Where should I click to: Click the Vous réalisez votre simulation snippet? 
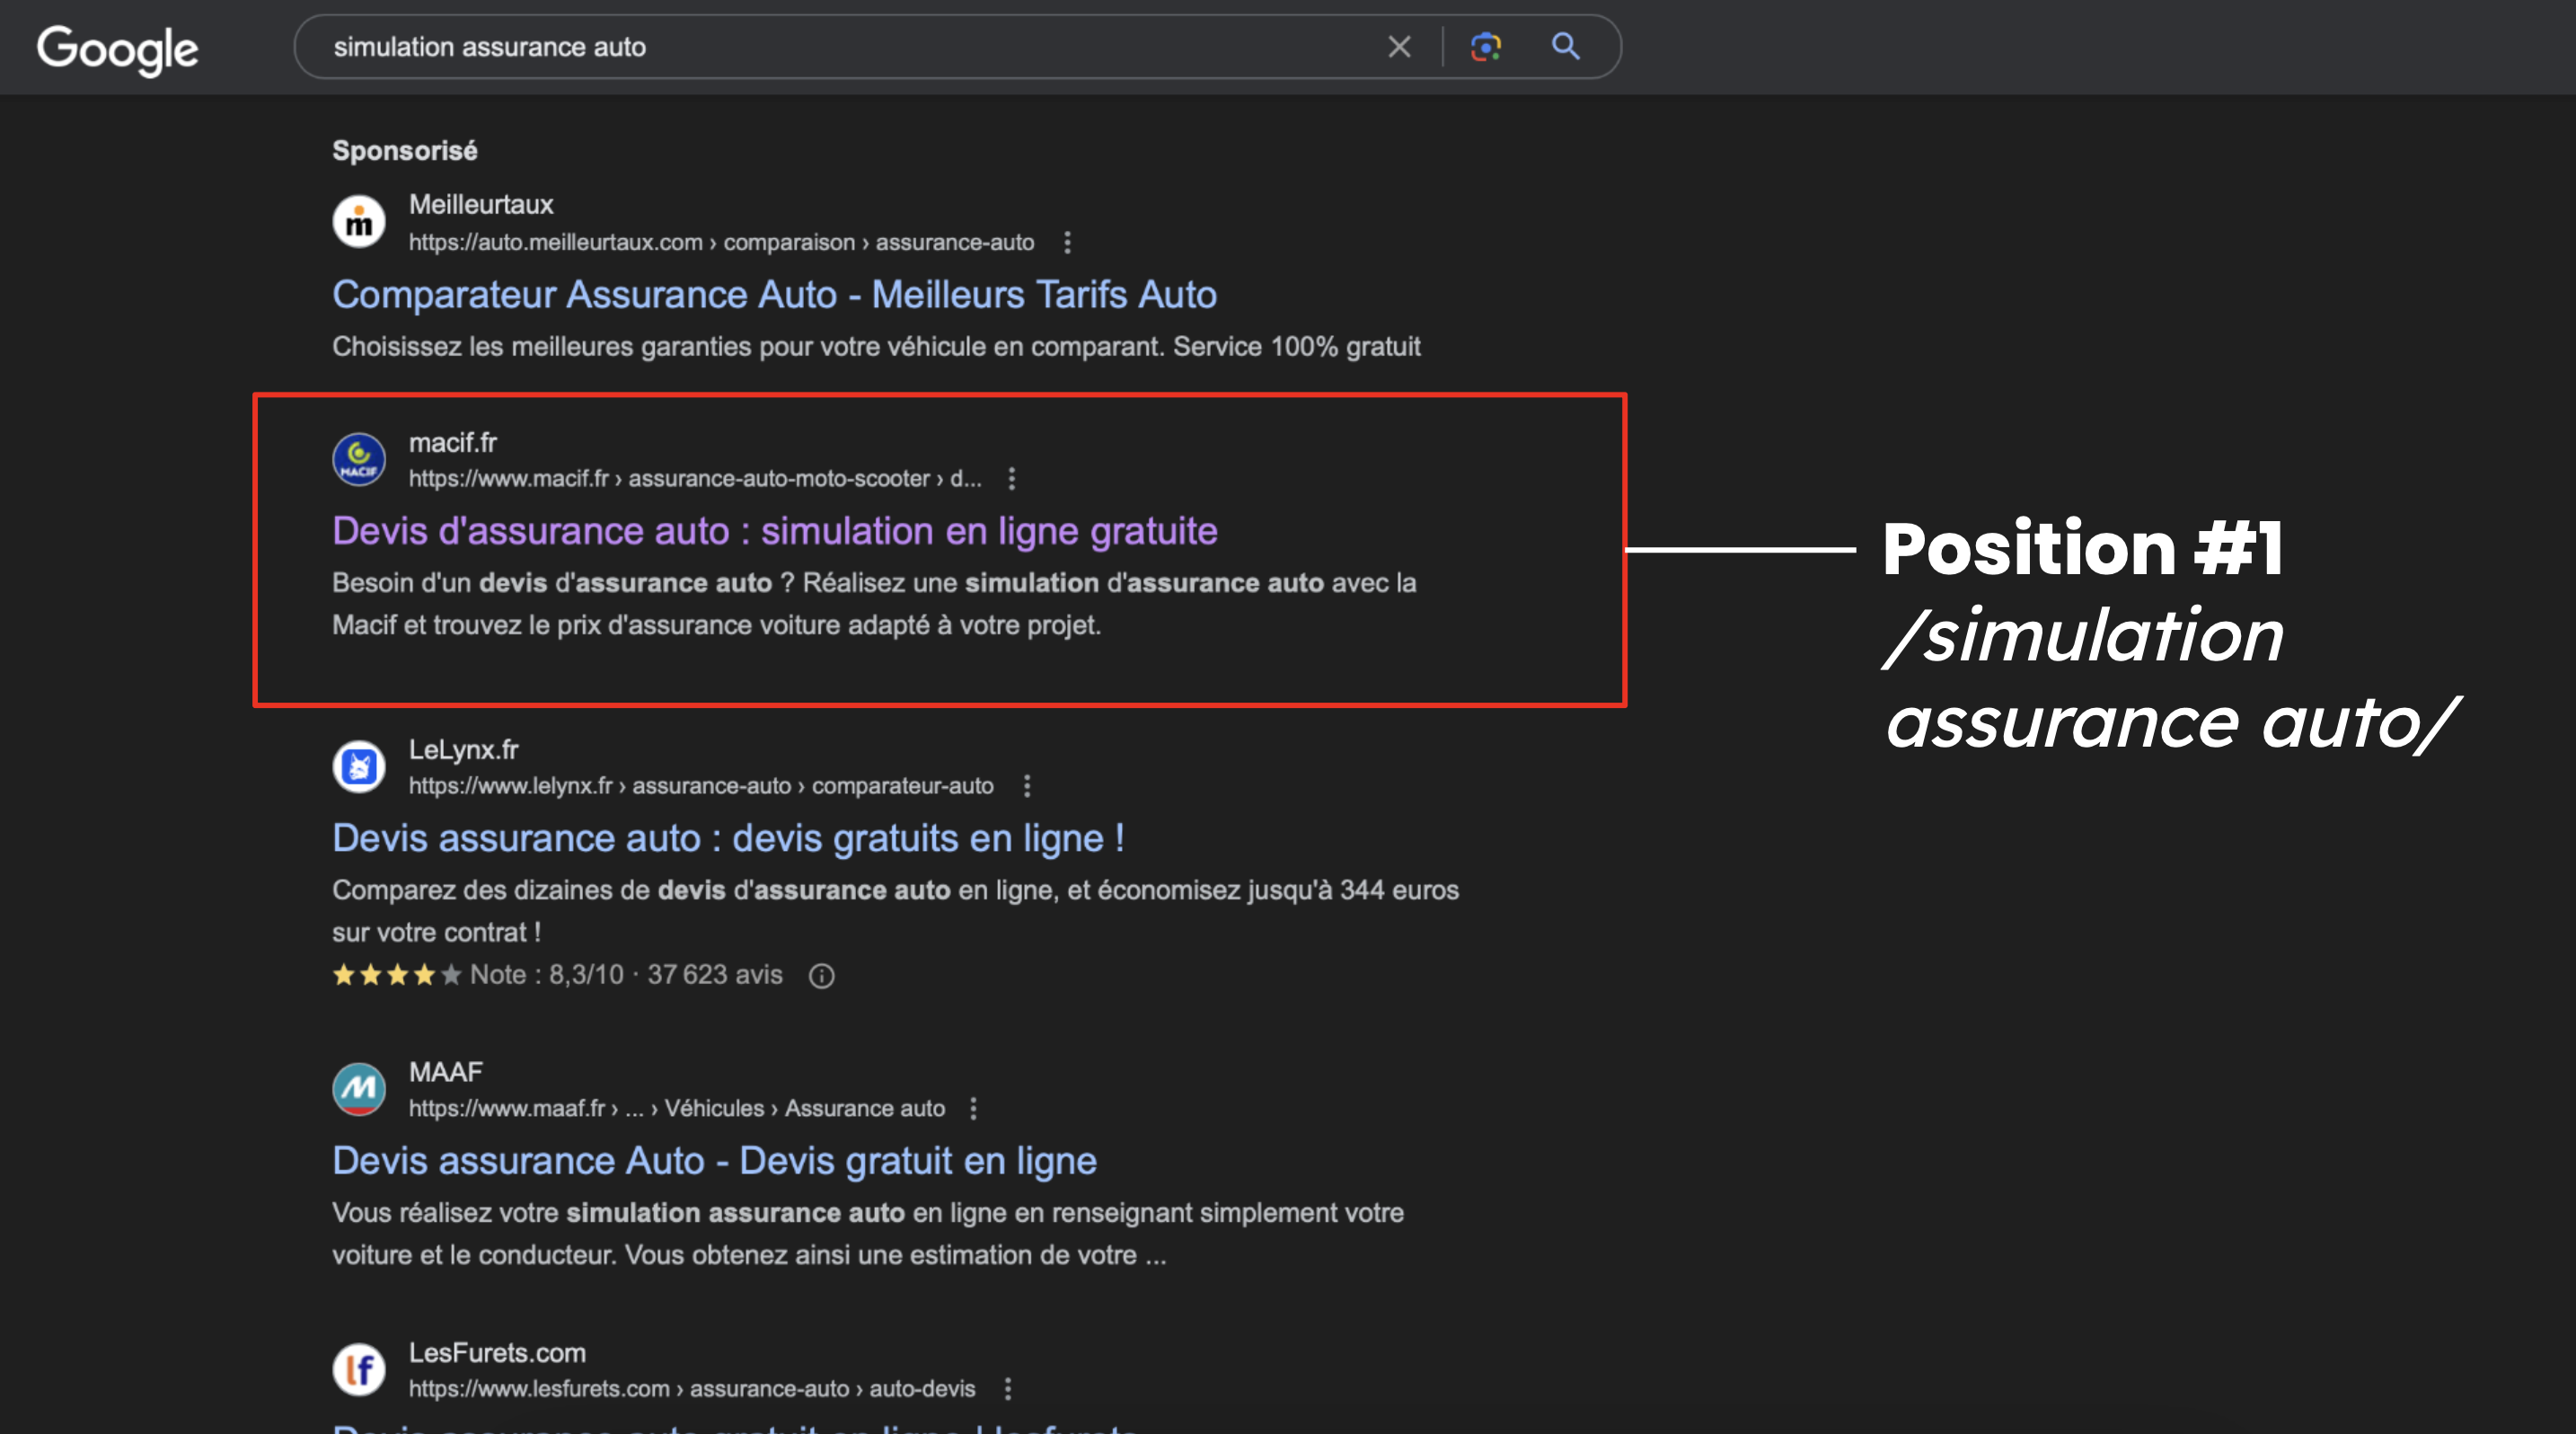click(868, 1234)
